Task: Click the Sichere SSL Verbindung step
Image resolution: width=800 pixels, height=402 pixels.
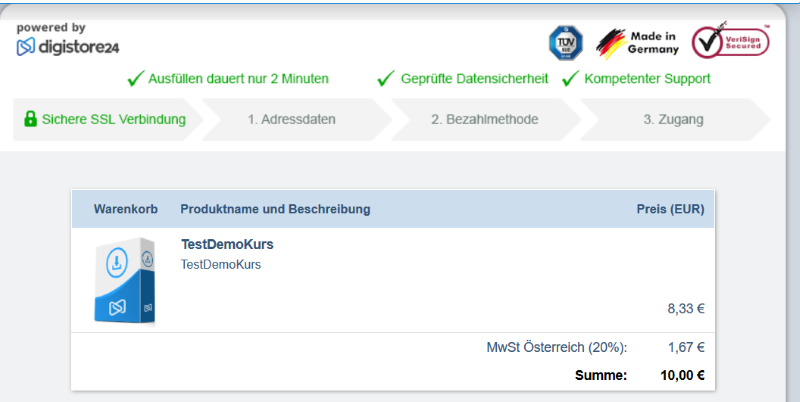Action: point(113,120)
